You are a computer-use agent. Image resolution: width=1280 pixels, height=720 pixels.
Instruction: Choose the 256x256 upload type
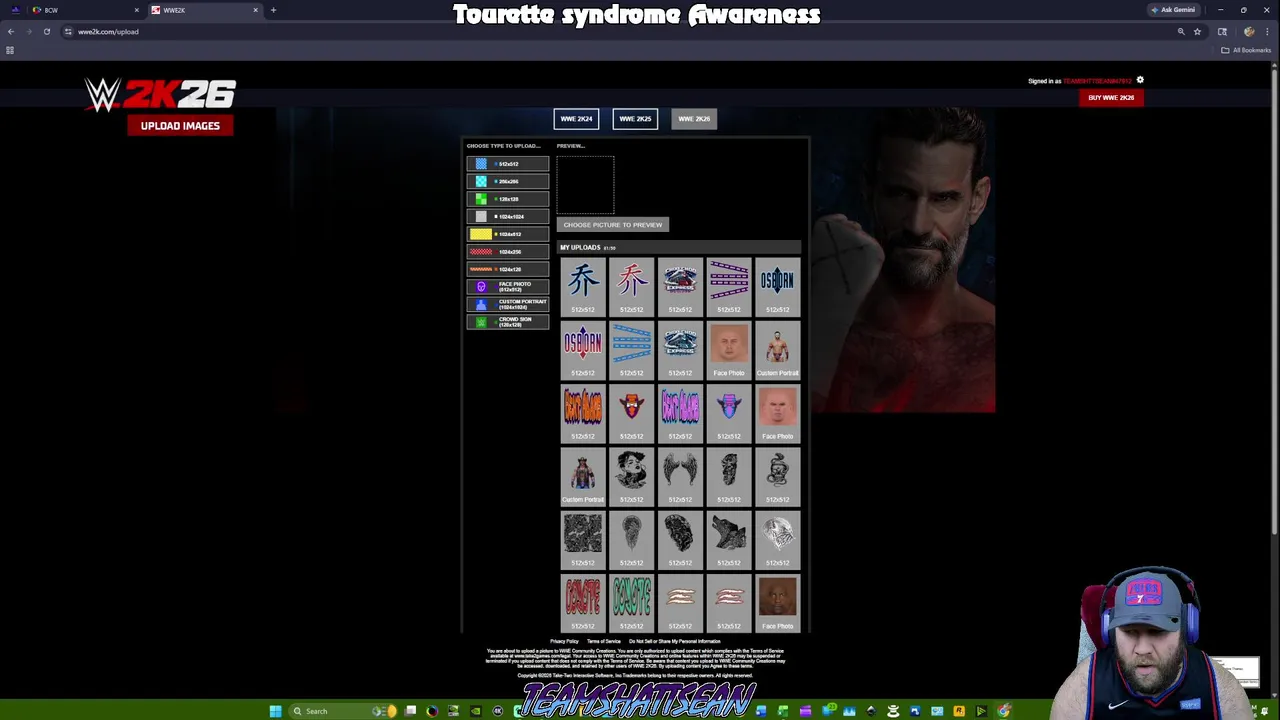[x=508, y=181]
